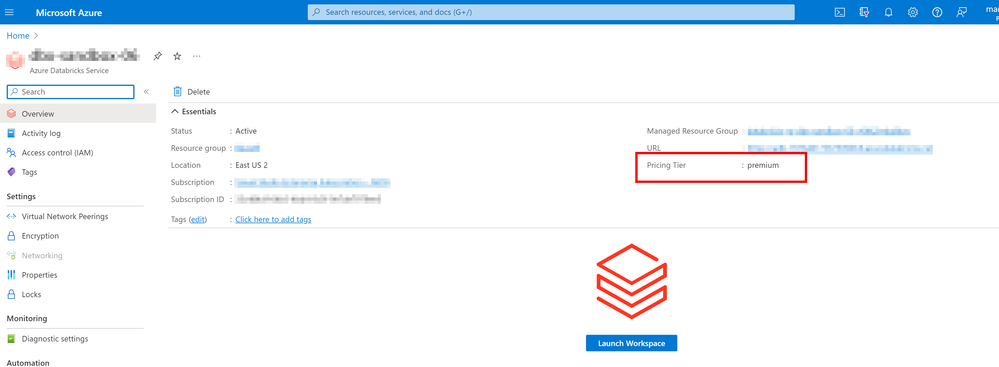The image size is (999, 367).
Task: Click the Delete trash icon
Action: pos(178,92)
